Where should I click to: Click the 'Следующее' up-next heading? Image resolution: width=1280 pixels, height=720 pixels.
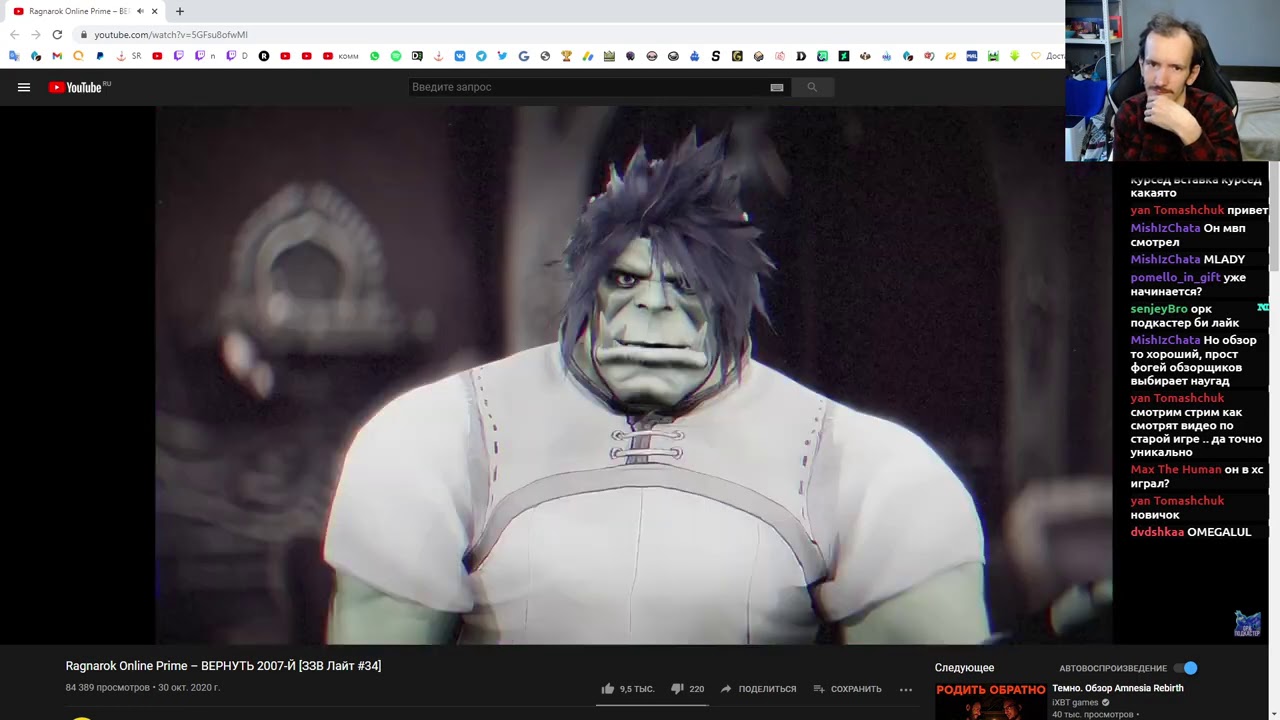click(x=964, y=668)
